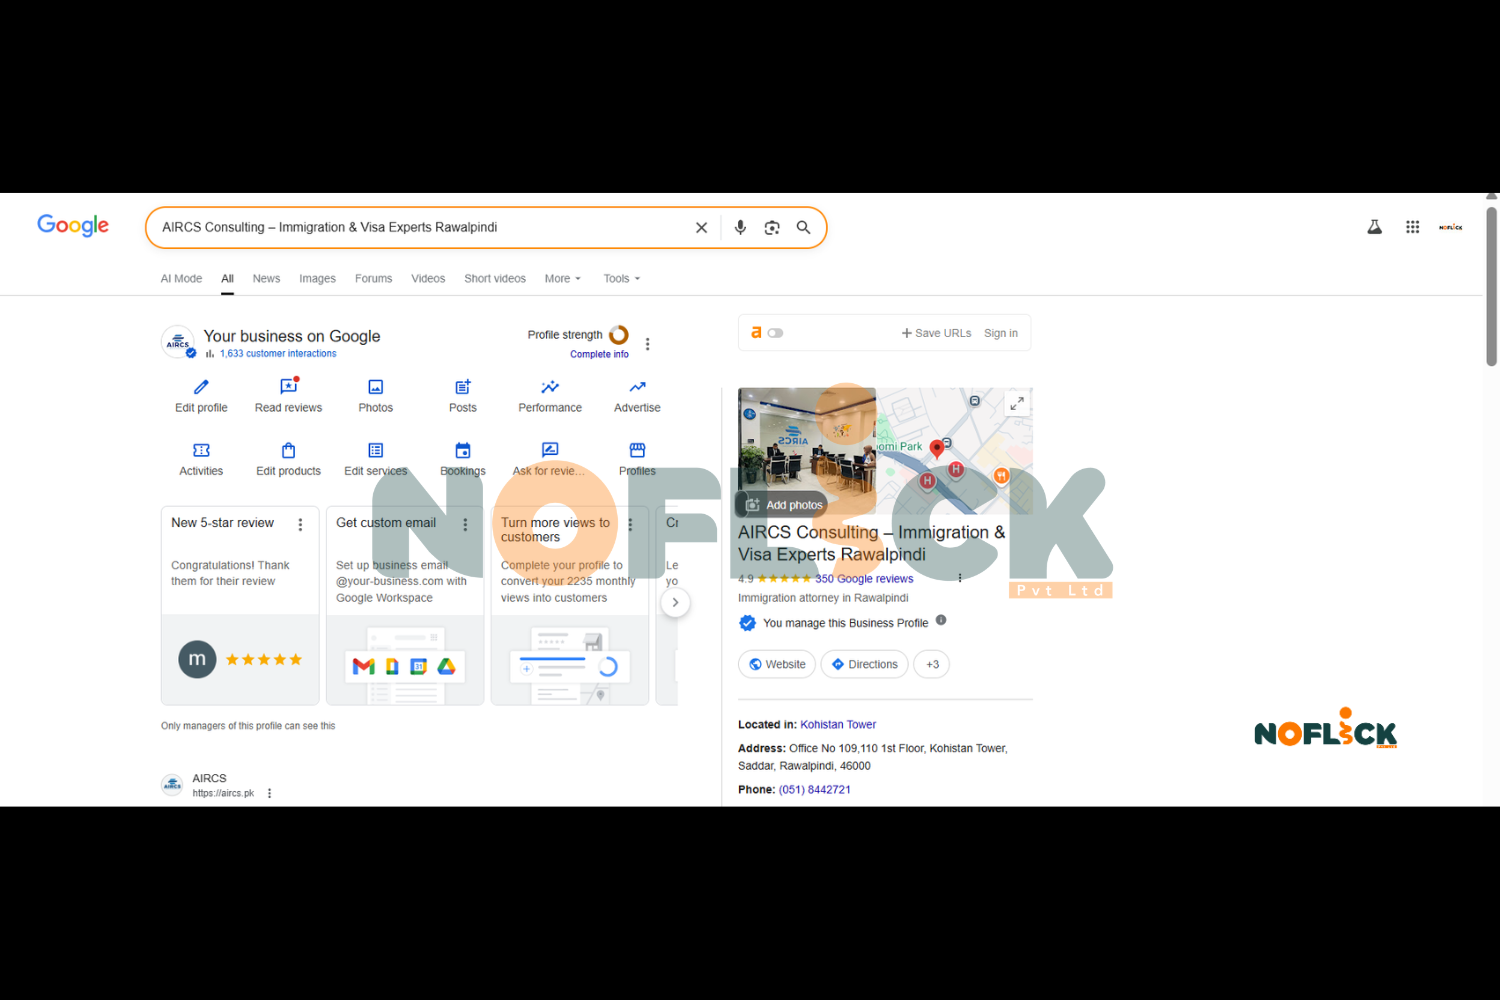Image resolution: width=1500 pixels, height=1000 pixels.
Task: Open the Google apps grid
Action: tap(1412, 227)
